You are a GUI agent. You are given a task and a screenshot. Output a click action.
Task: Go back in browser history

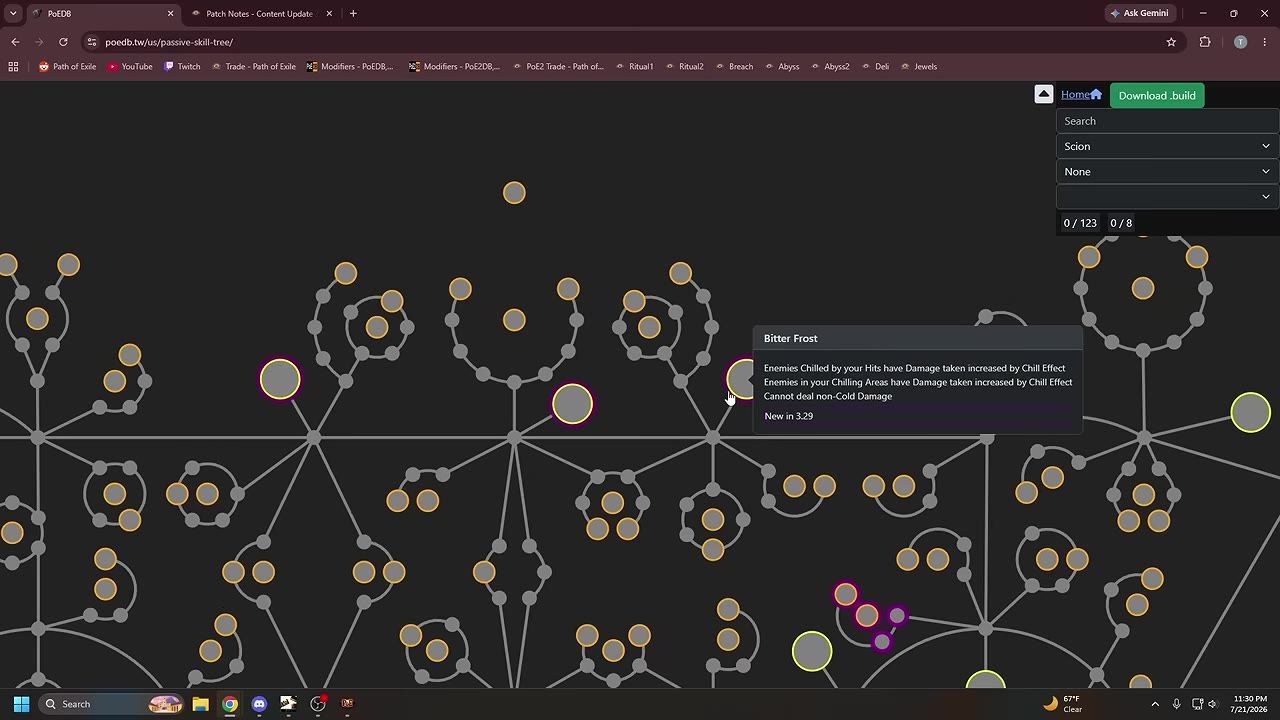15,42
